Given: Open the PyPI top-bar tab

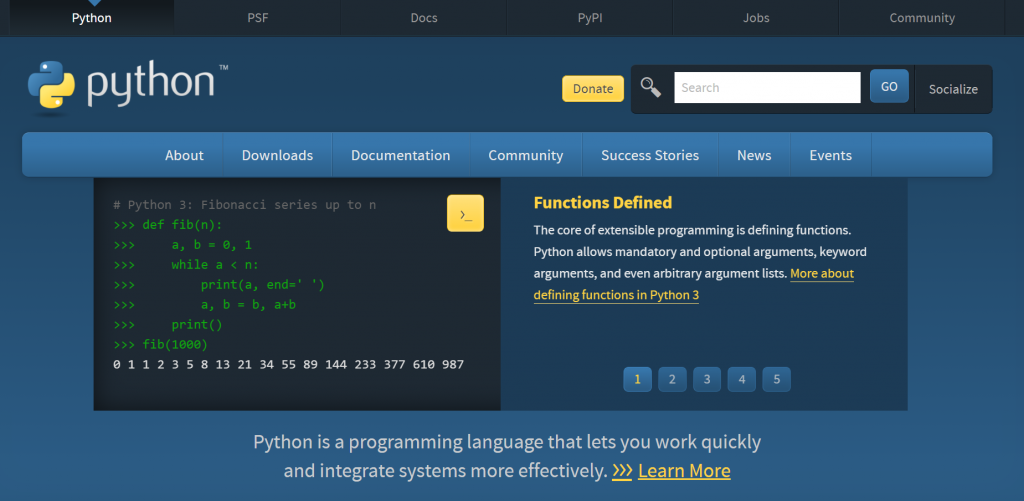Looking at the screenshot, I should 590,18.
